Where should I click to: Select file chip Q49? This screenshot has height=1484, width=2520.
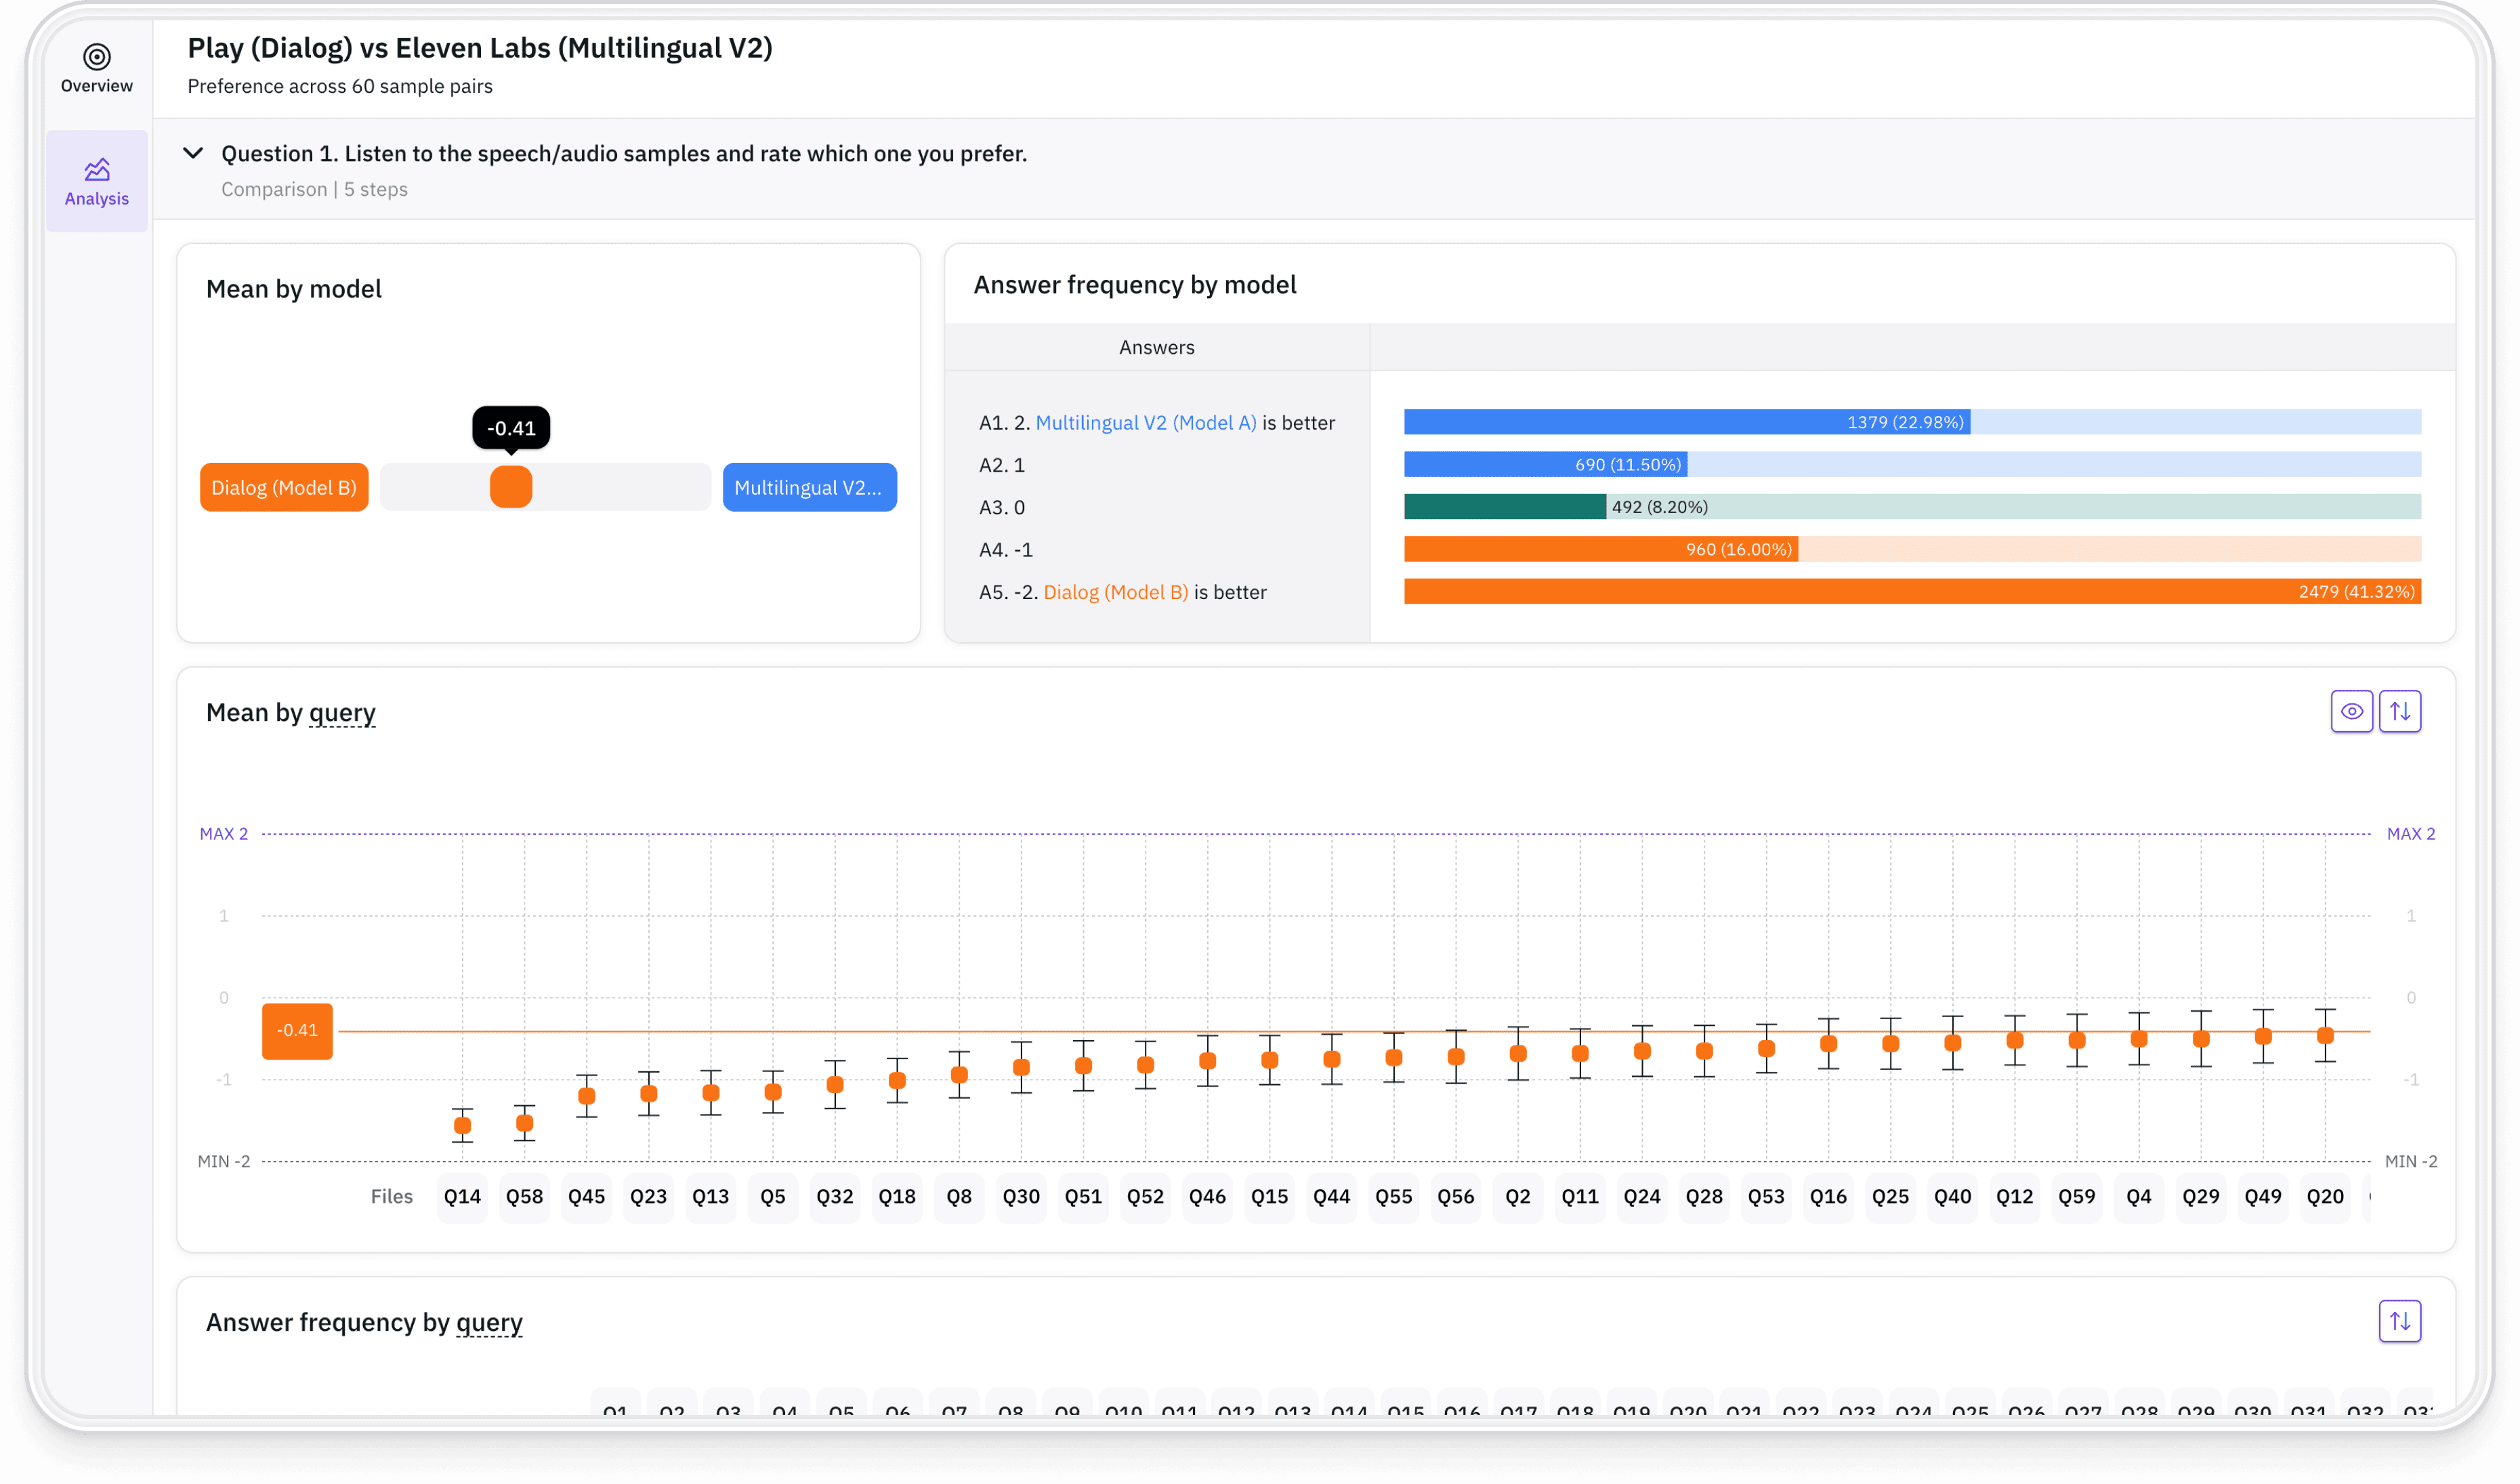[x=2263, y=1196]
